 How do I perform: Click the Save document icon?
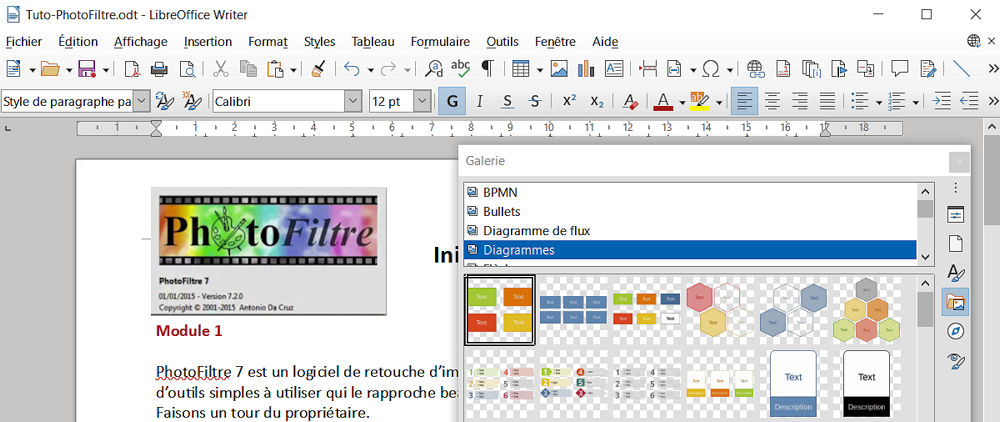pyautogui.click(x=87, y=68)
